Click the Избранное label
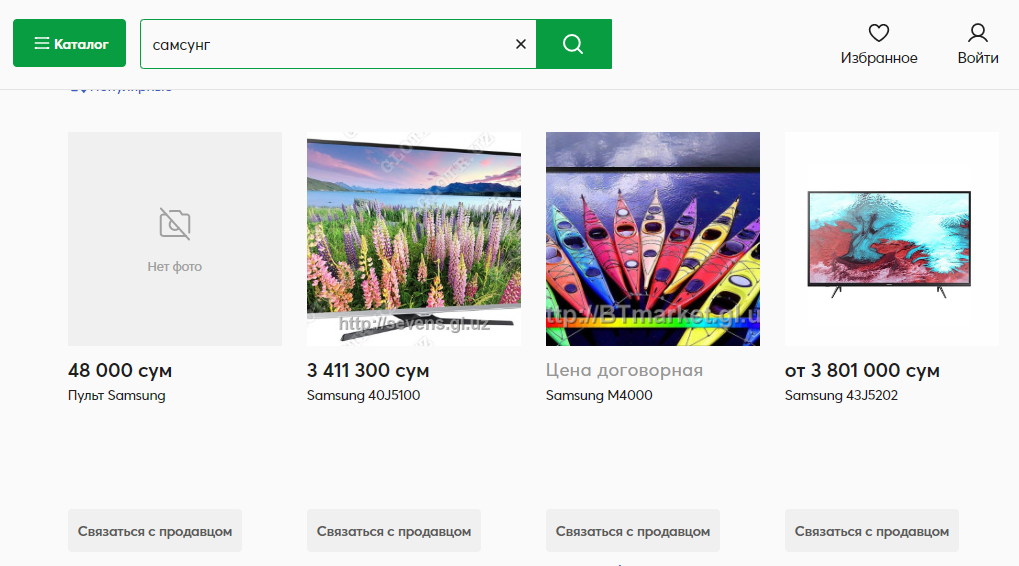Screen dimensions: 1019x566 [x=879, y=58]
